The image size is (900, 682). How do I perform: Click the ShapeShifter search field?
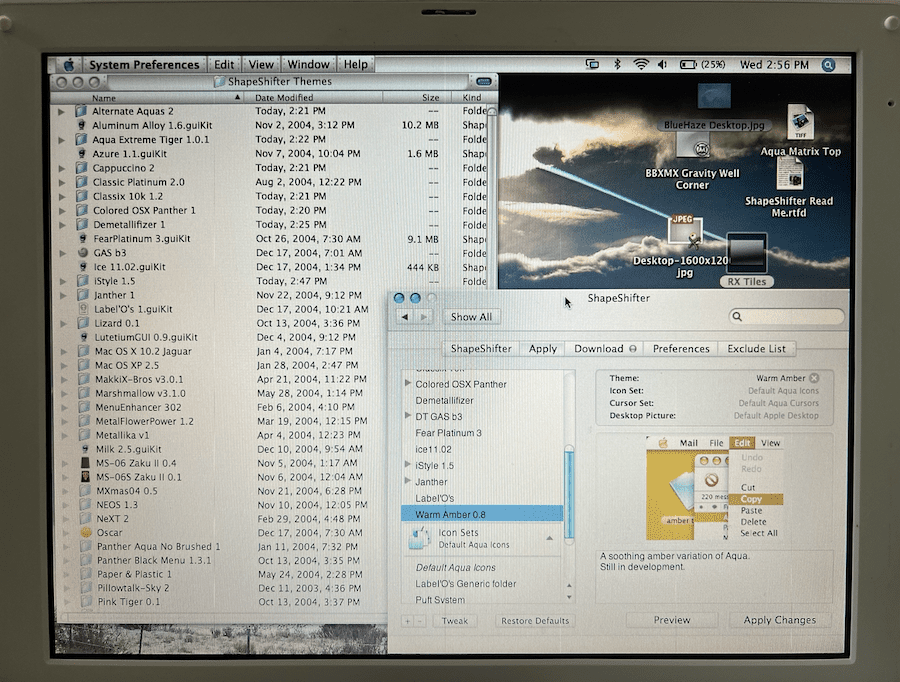tap(786, 316)
